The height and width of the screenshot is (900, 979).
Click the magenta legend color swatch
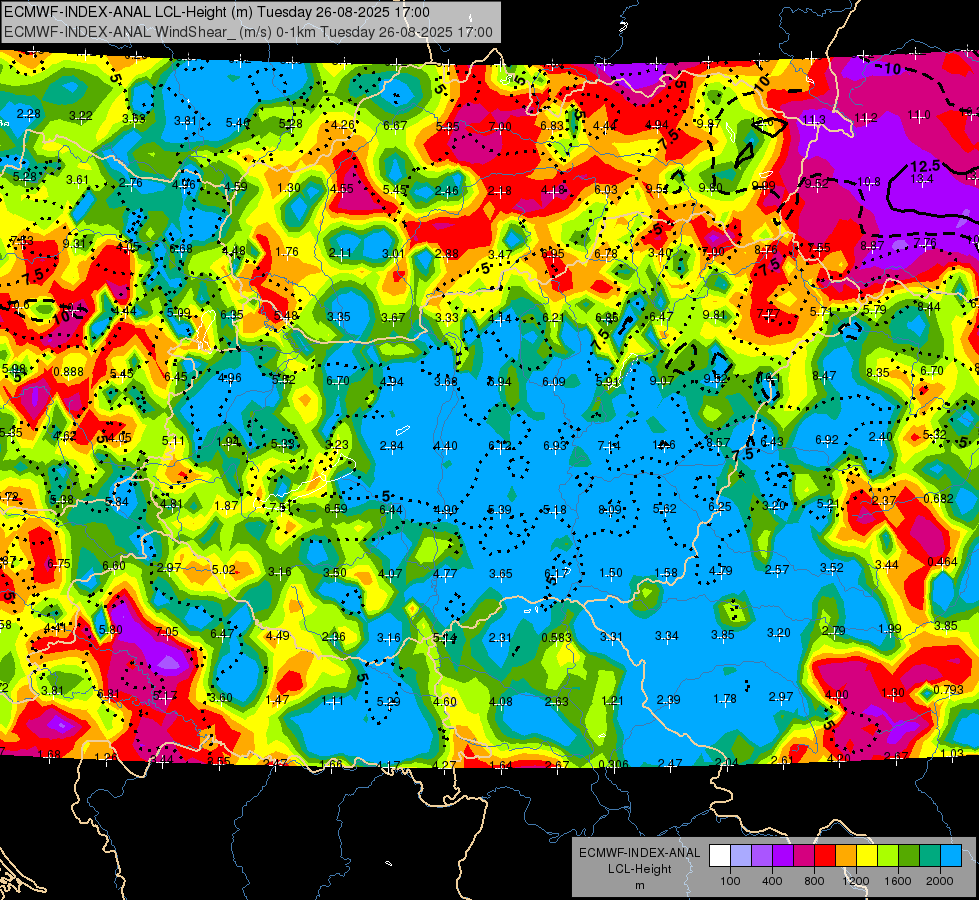click(x=804, y=855)
